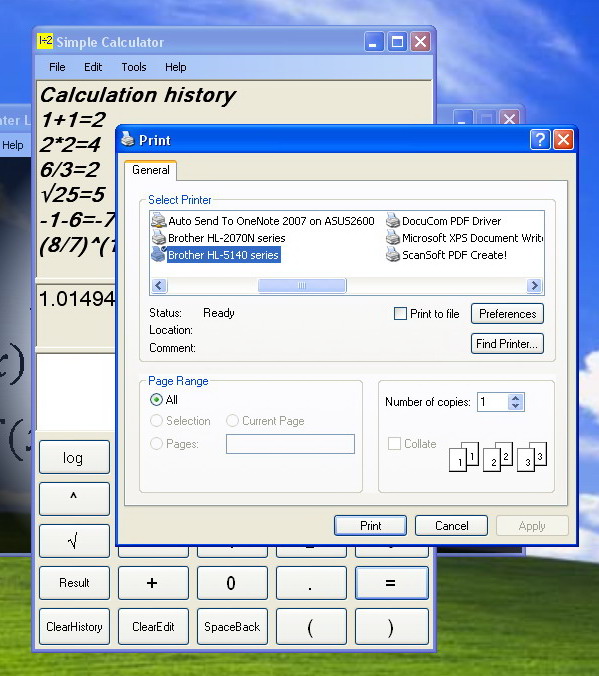
Task: Select the DocuCom PDF Driver printer name
Action: [451, 221]
